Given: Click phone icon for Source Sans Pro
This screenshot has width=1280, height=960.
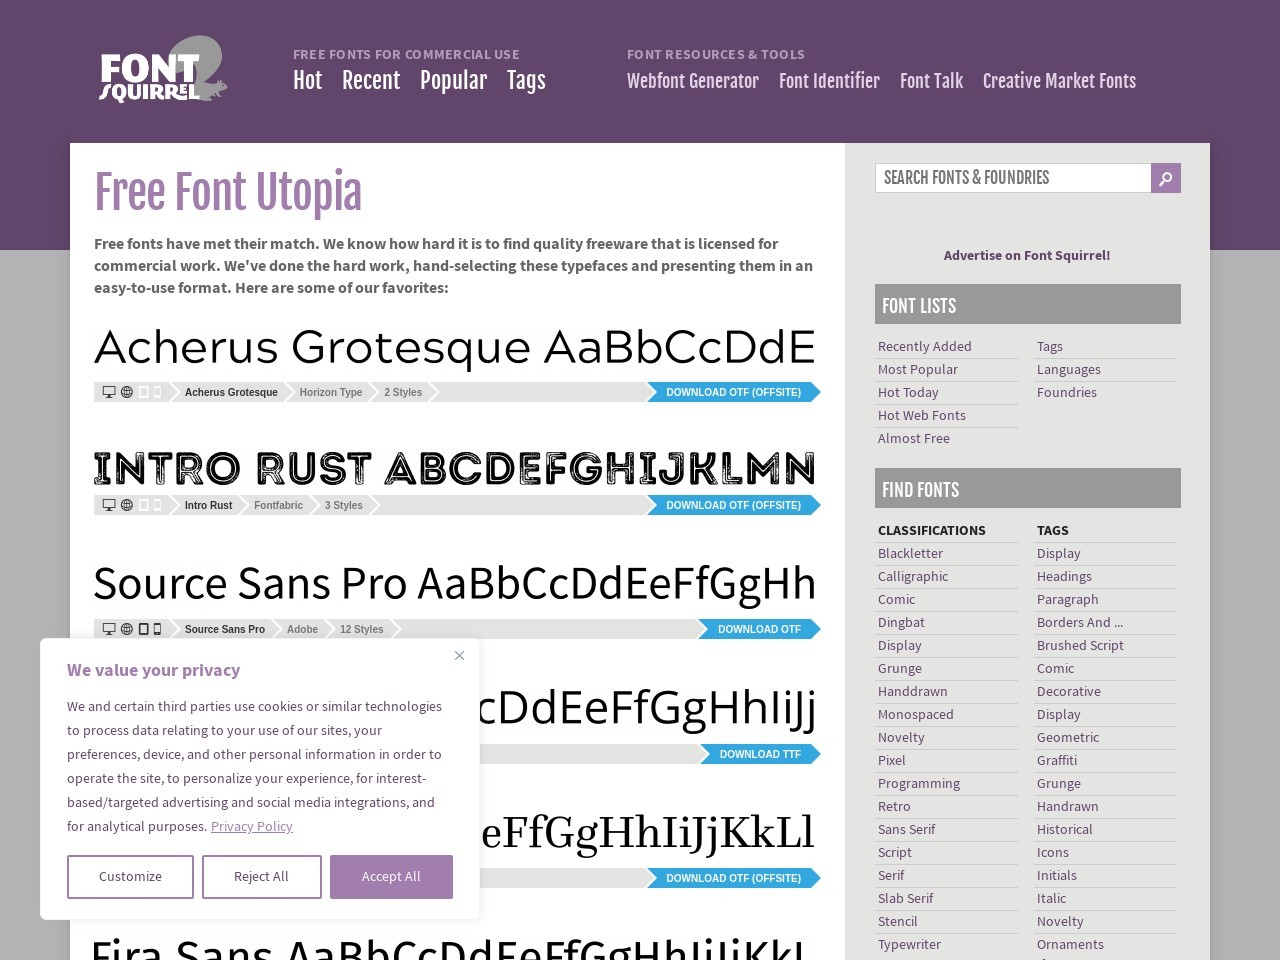Looking at the screenshot, I should coord(157,629).
